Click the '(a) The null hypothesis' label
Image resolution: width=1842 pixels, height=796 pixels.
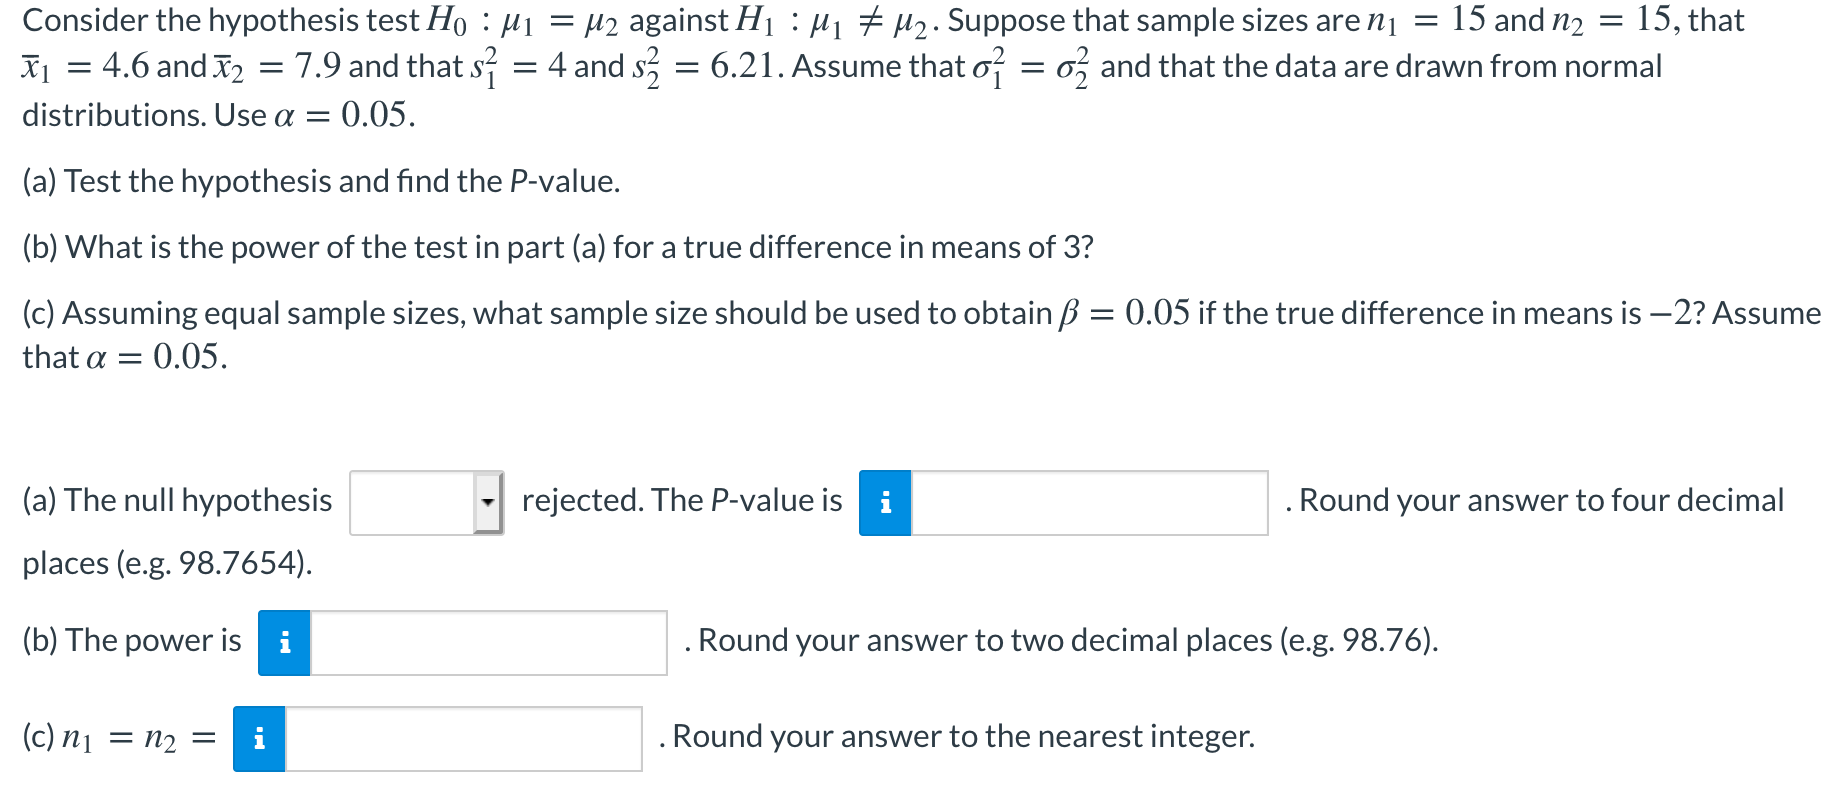coord(177,500)
